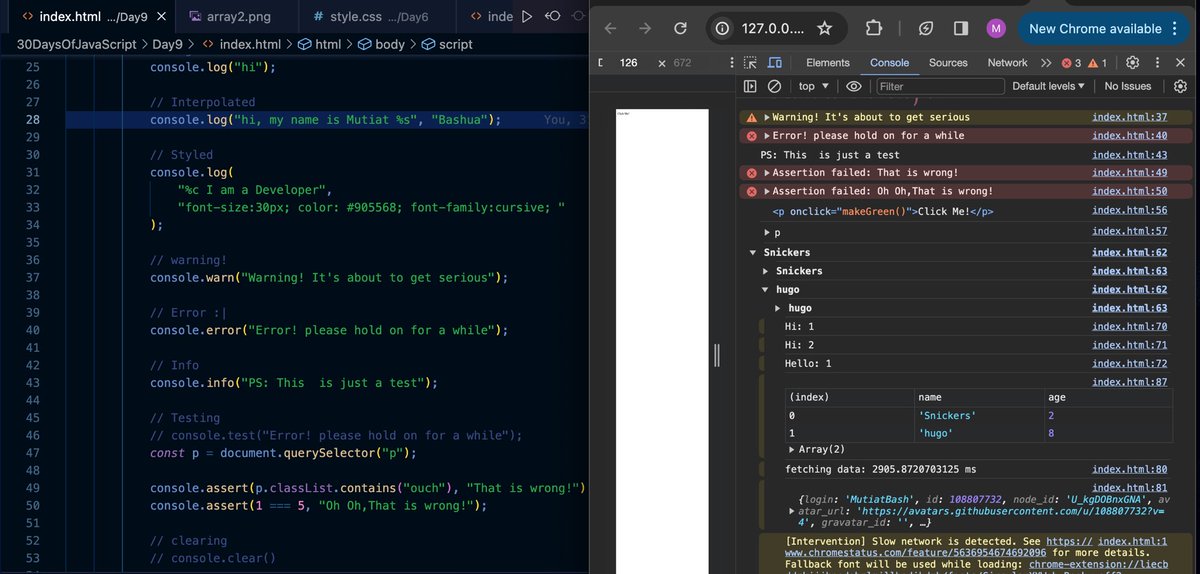
Task: Show more DevTools tabs with the double chevron
Action: [1046, 63]
